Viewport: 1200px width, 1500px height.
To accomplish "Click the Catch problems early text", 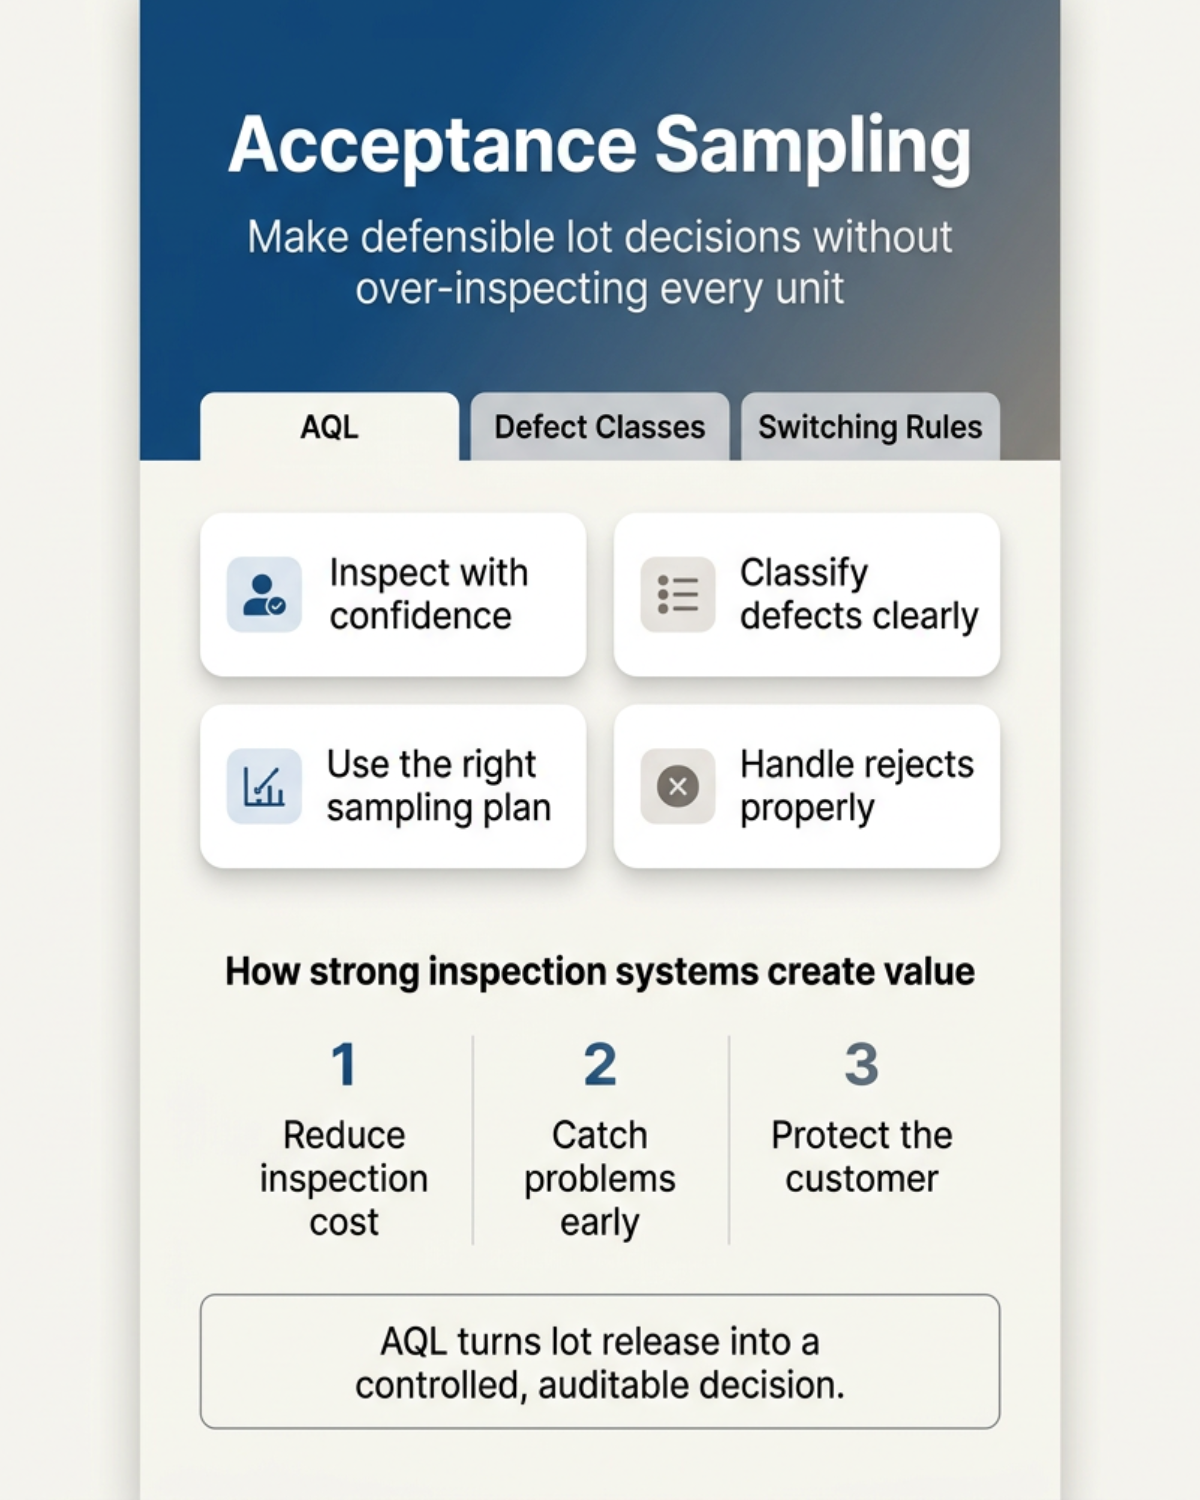I will point(600,1179).
